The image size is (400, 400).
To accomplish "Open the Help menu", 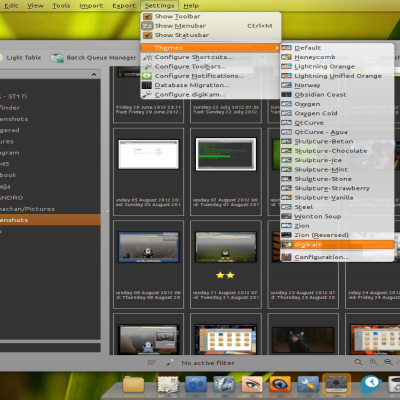I will click(191, 6).
